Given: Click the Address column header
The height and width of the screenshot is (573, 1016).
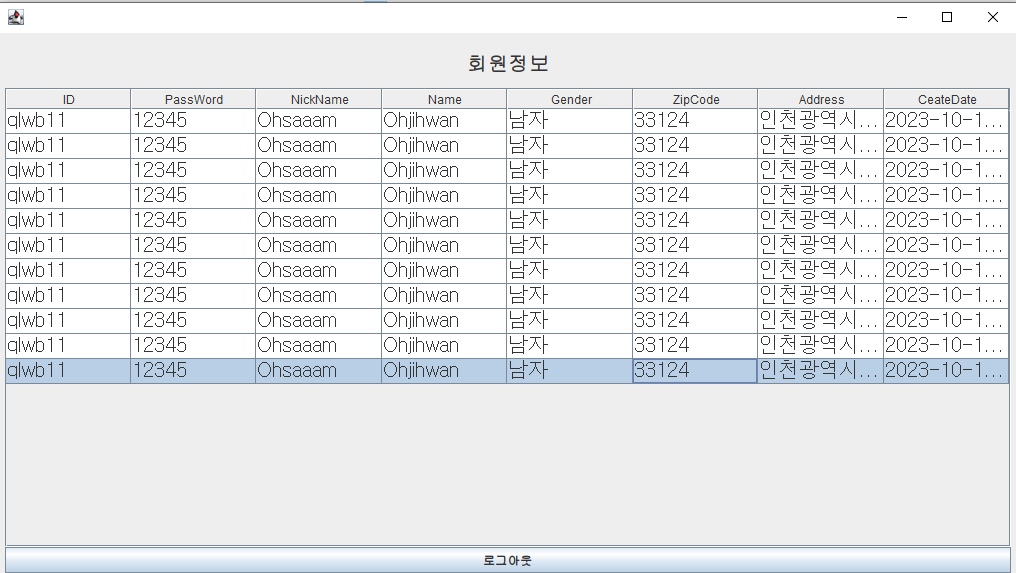Looking at the screenshot, I should tap(820, 99).
